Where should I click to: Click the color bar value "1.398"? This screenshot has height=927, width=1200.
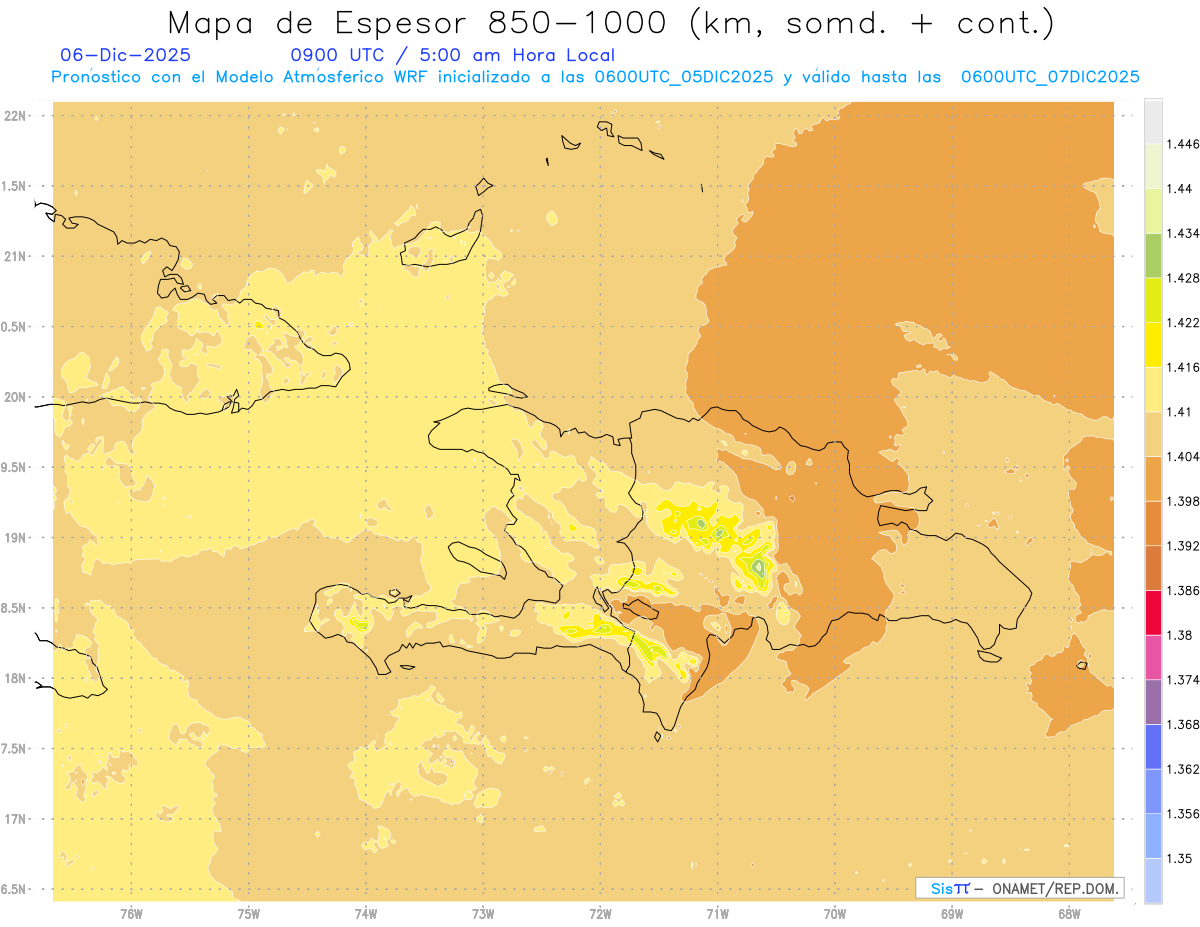coord(1183,501)
